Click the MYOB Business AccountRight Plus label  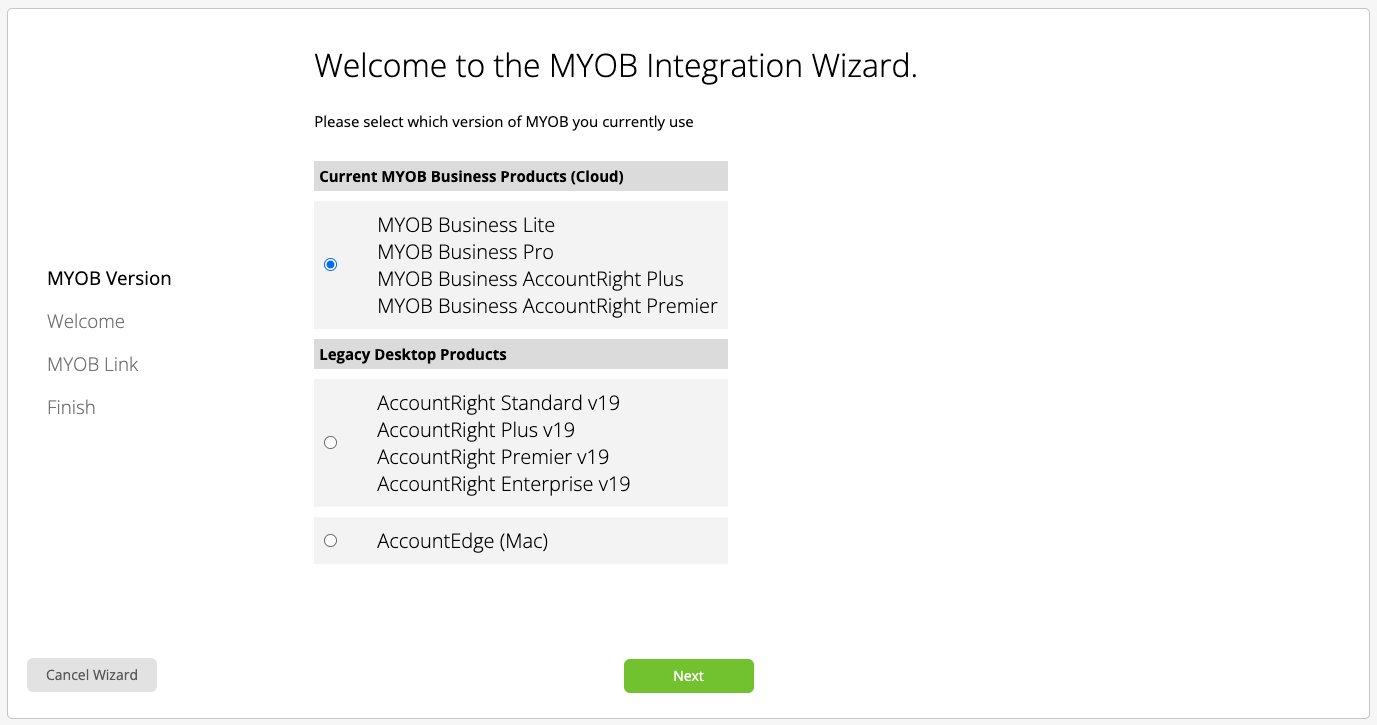(529, 279)
